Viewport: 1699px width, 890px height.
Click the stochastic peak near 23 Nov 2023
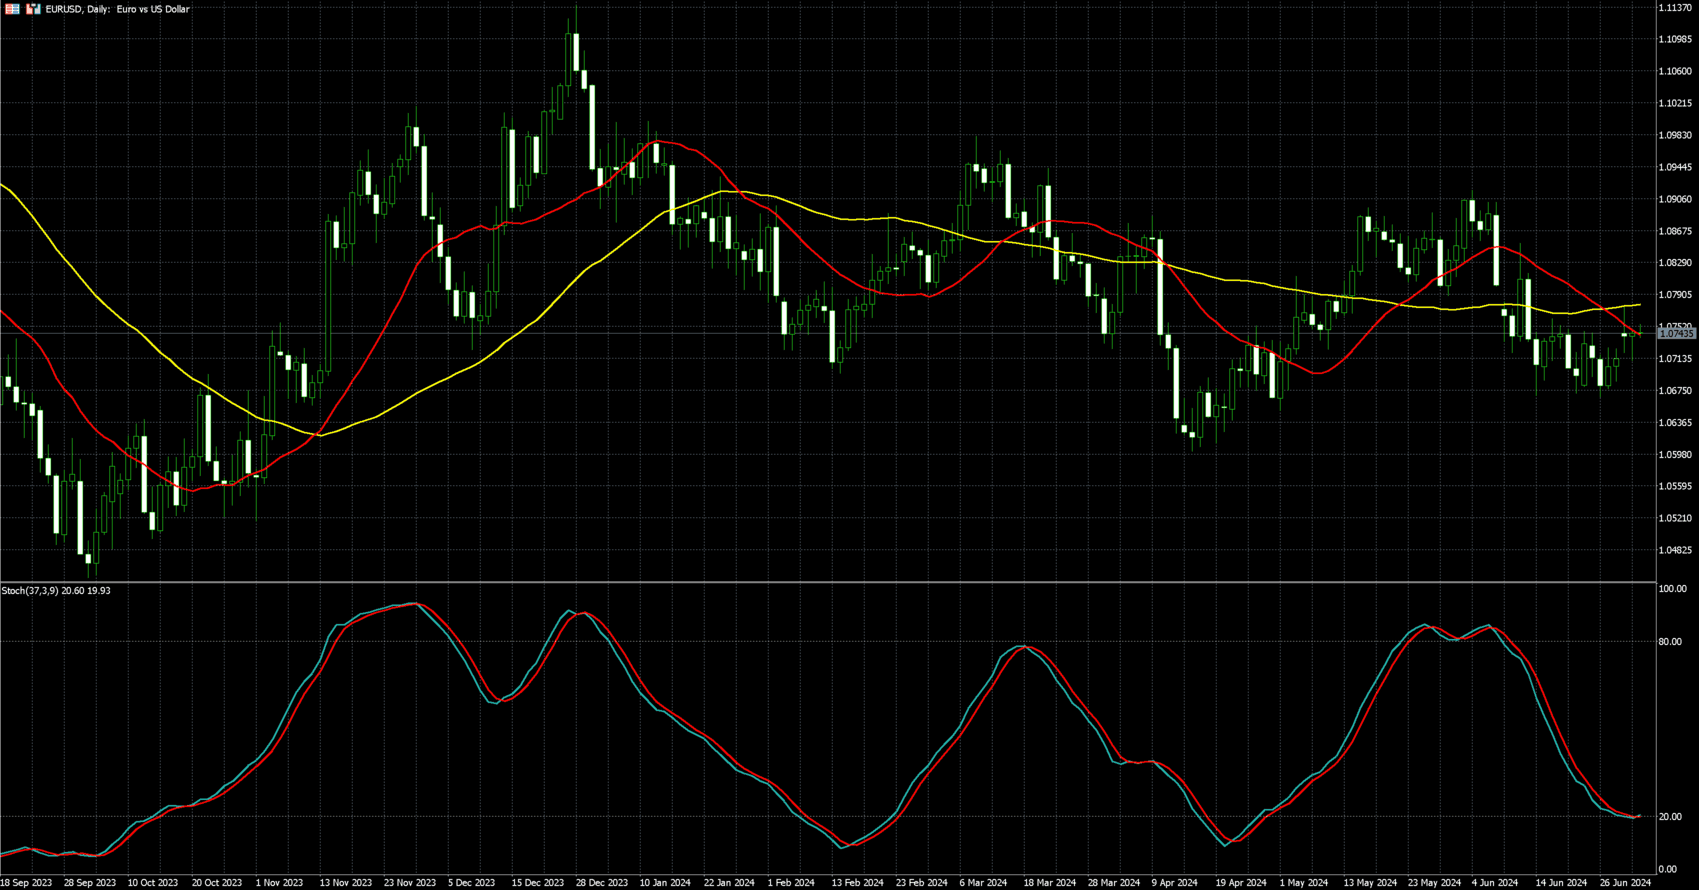(x=413, y=604)
